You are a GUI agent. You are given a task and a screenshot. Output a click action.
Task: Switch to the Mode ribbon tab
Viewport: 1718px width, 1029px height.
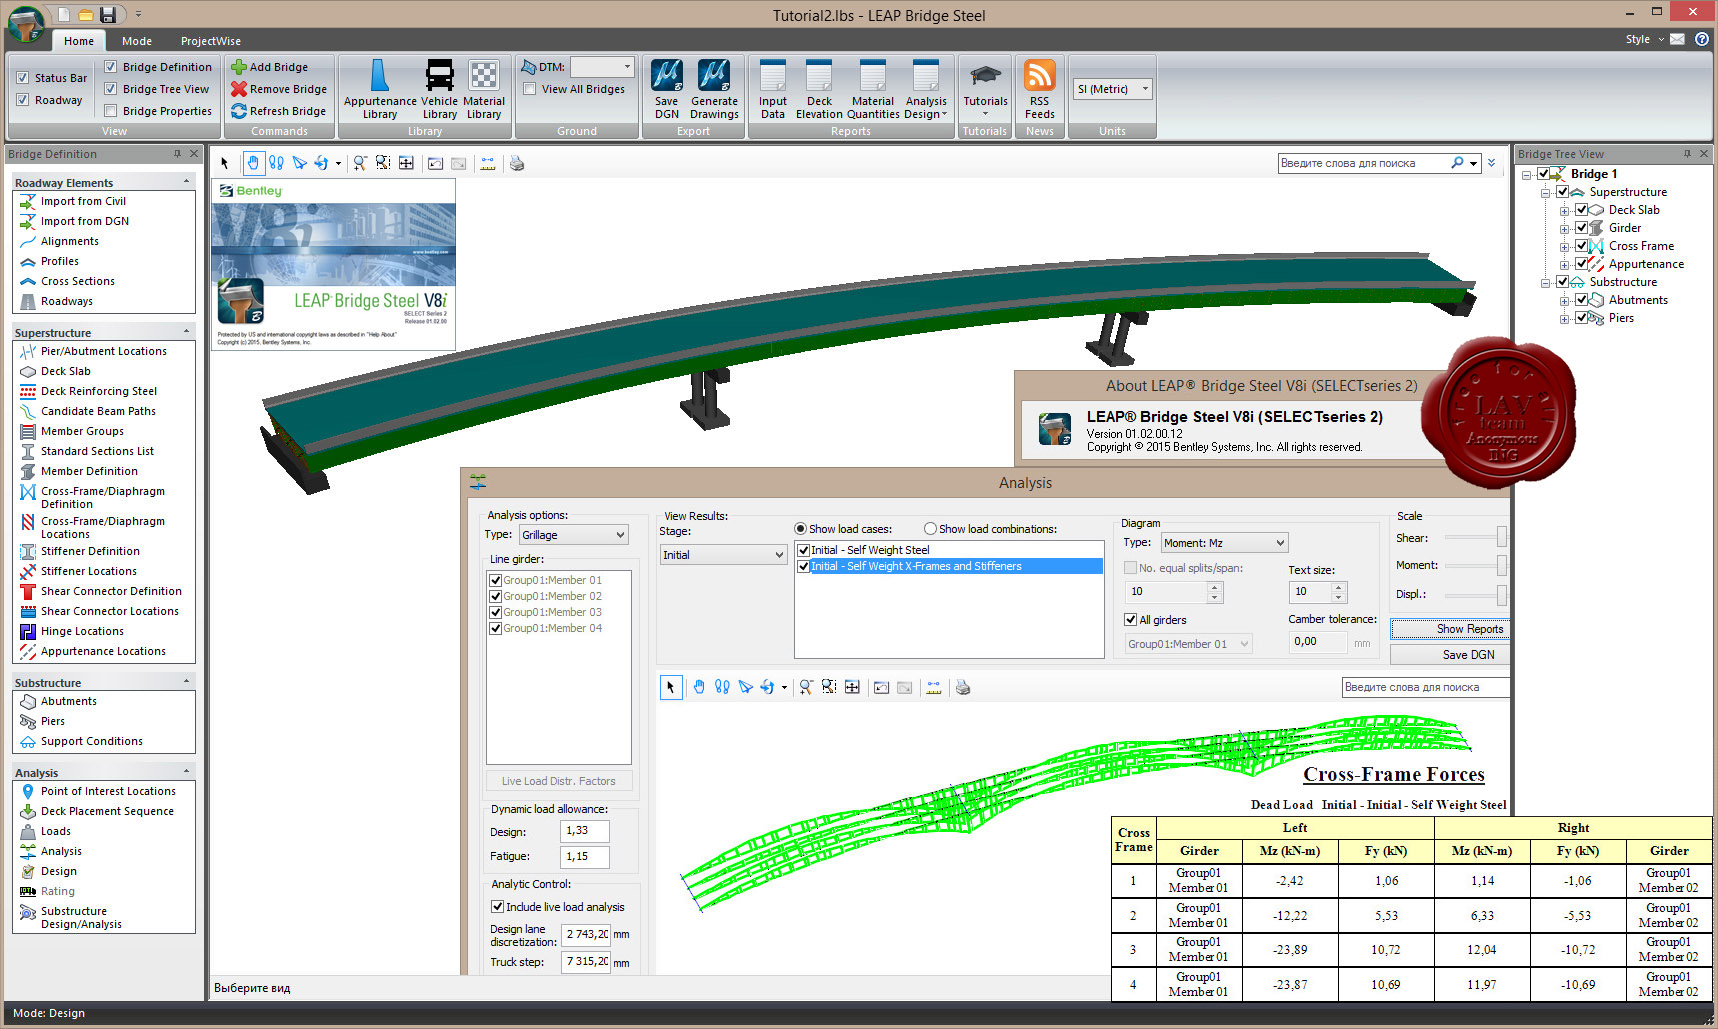137,41
